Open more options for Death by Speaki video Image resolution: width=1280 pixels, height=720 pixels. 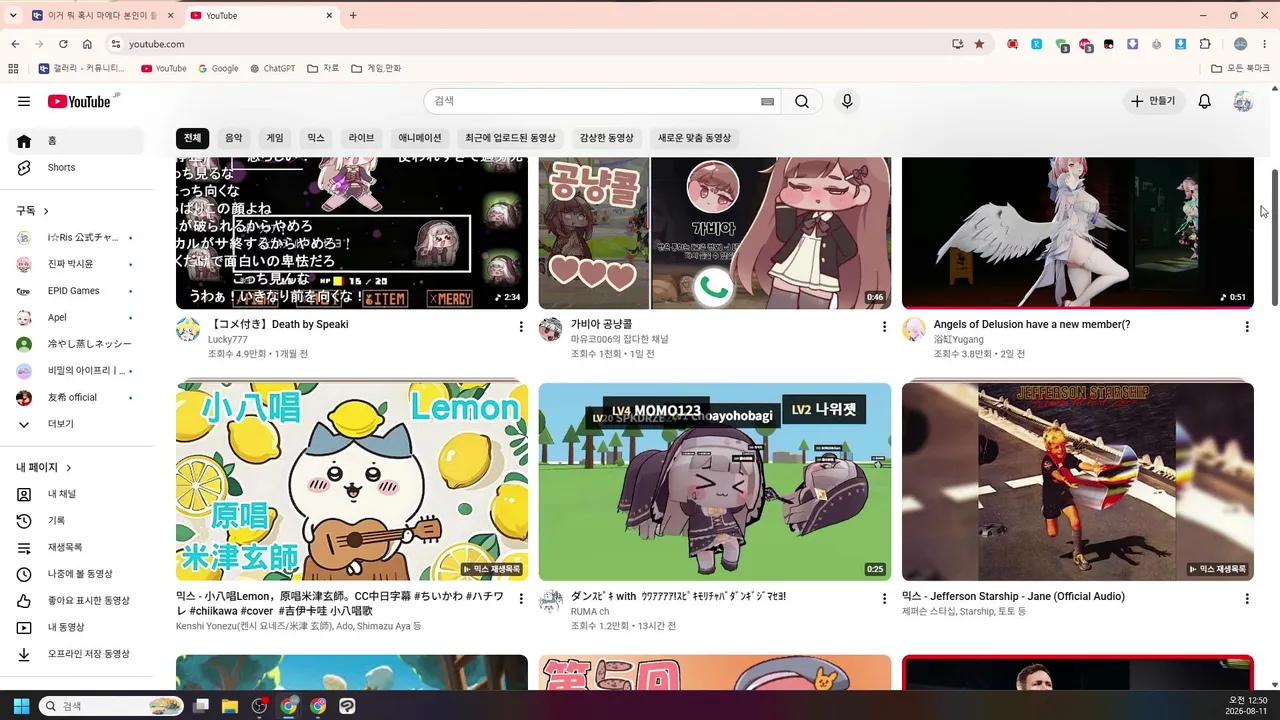(x=520, y=327)
